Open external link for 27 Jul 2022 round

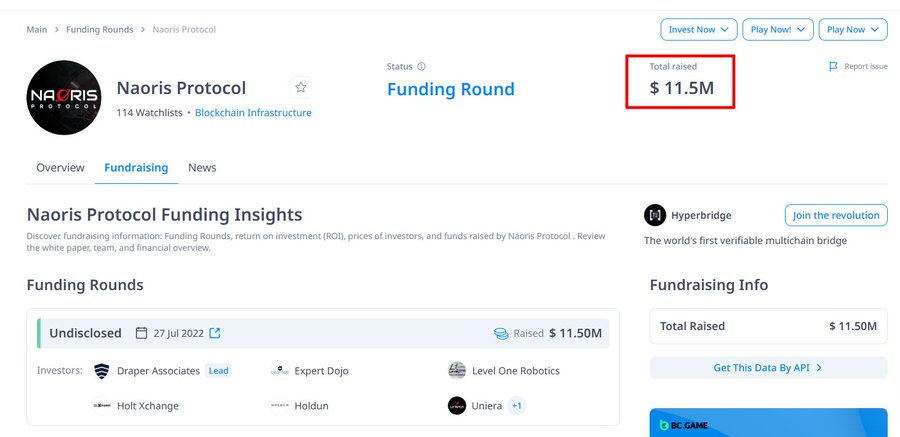(215, 333)
